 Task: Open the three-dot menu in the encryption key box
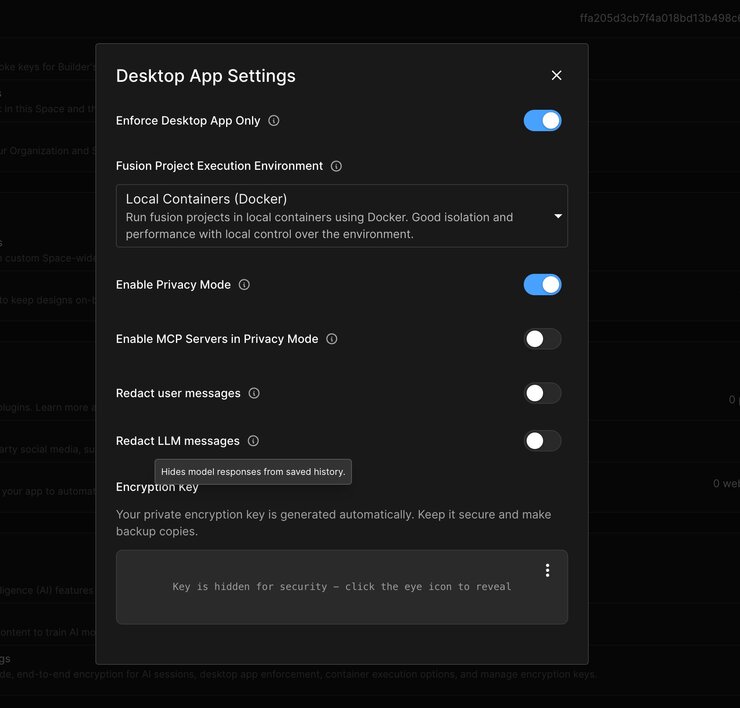[x=547, y=570]
